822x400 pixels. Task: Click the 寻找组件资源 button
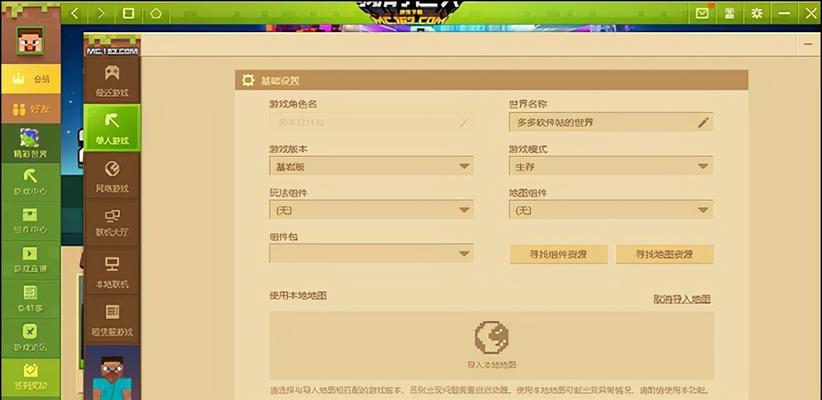click(x=558, y=254)
